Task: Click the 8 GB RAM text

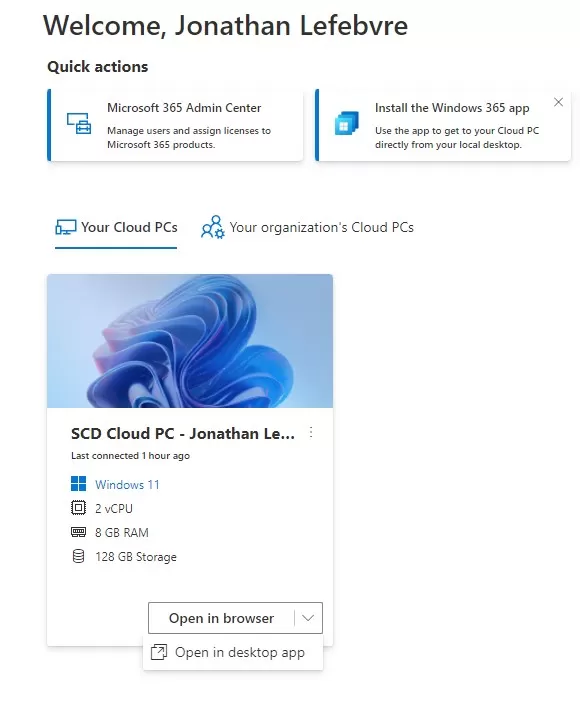Action: pyautogui.click(x=122, y=533)
